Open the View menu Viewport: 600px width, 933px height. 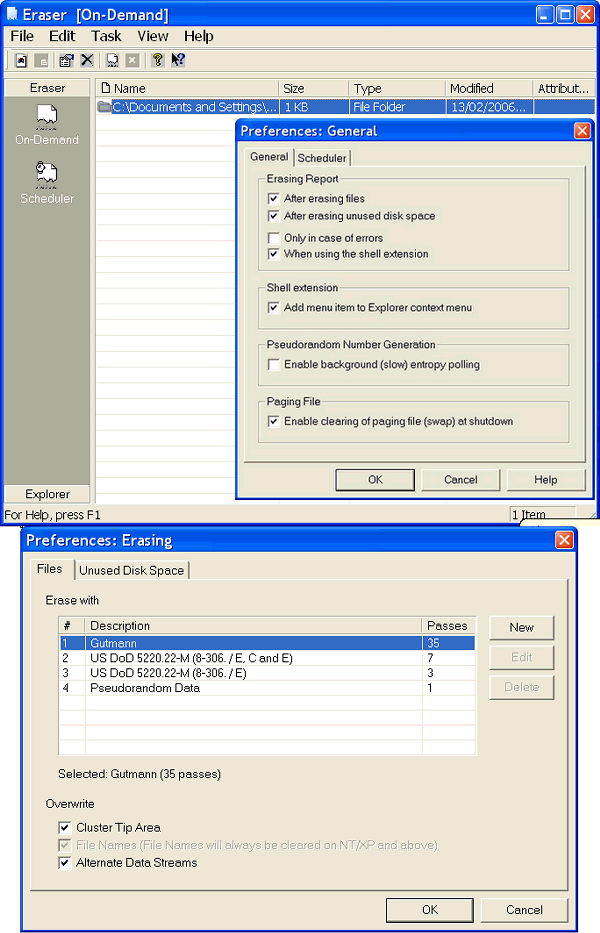[153, 36]
